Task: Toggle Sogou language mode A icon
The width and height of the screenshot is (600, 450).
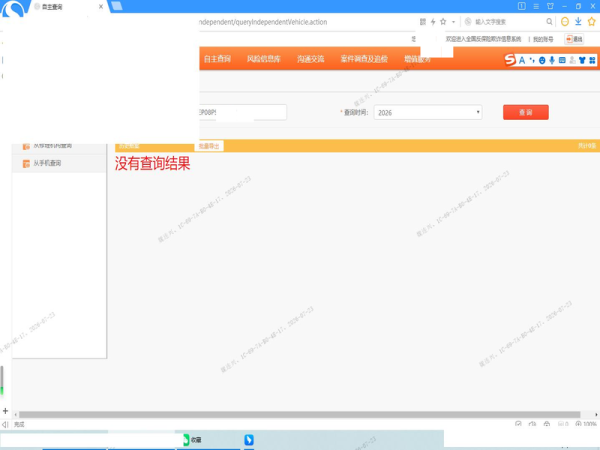Action: [522, 60]
